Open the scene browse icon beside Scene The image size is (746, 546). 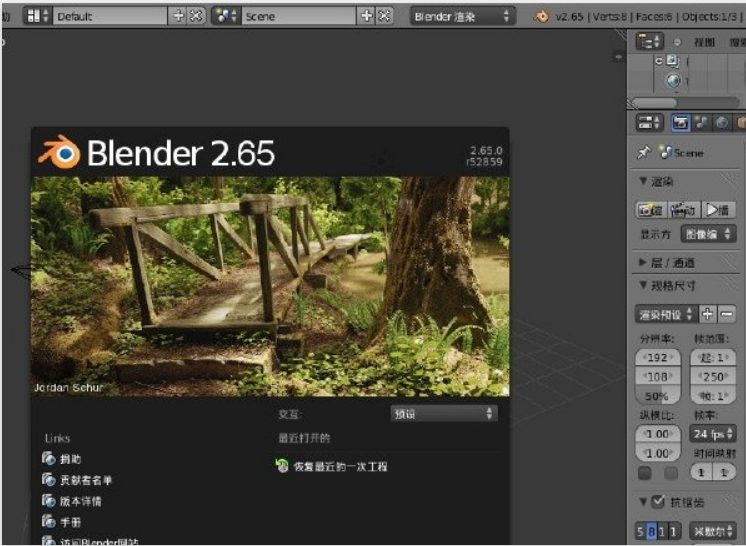[x=226, y=16]
